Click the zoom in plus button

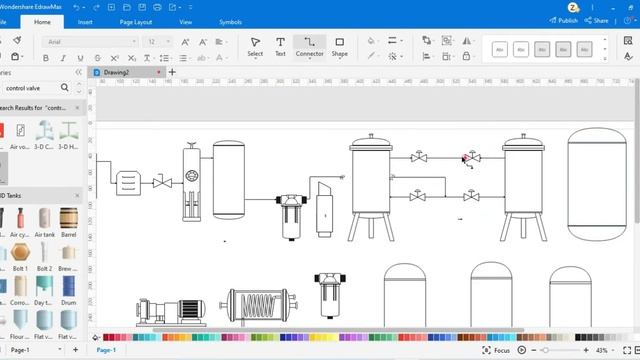(586, 350)
